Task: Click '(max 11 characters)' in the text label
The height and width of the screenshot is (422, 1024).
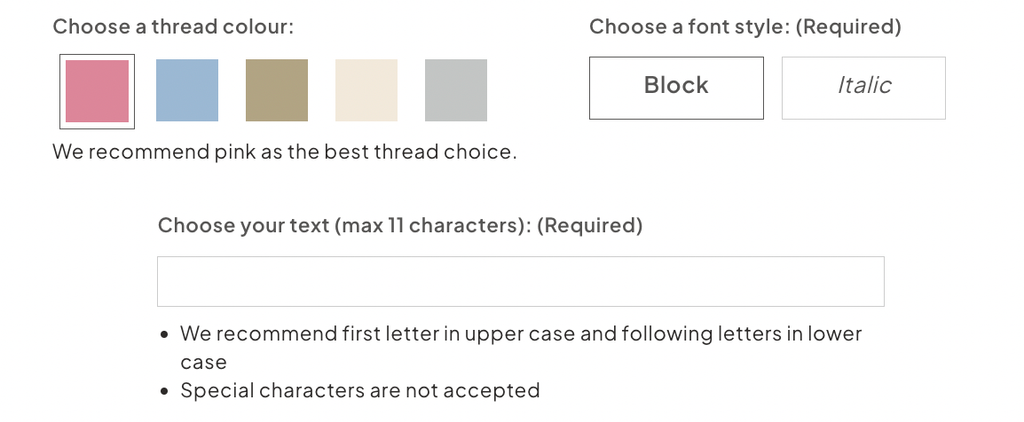Action: 433,226
